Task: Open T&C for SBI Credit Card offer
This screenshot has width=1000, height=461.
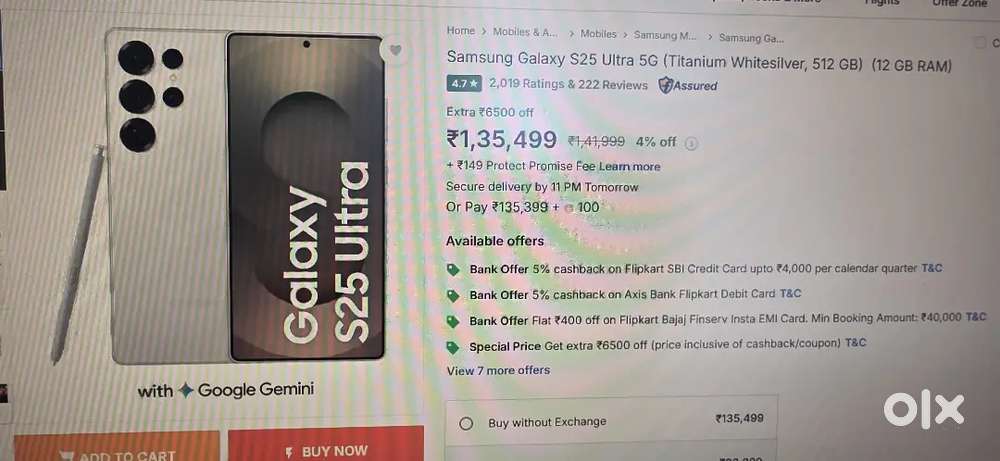Action: 931,268
